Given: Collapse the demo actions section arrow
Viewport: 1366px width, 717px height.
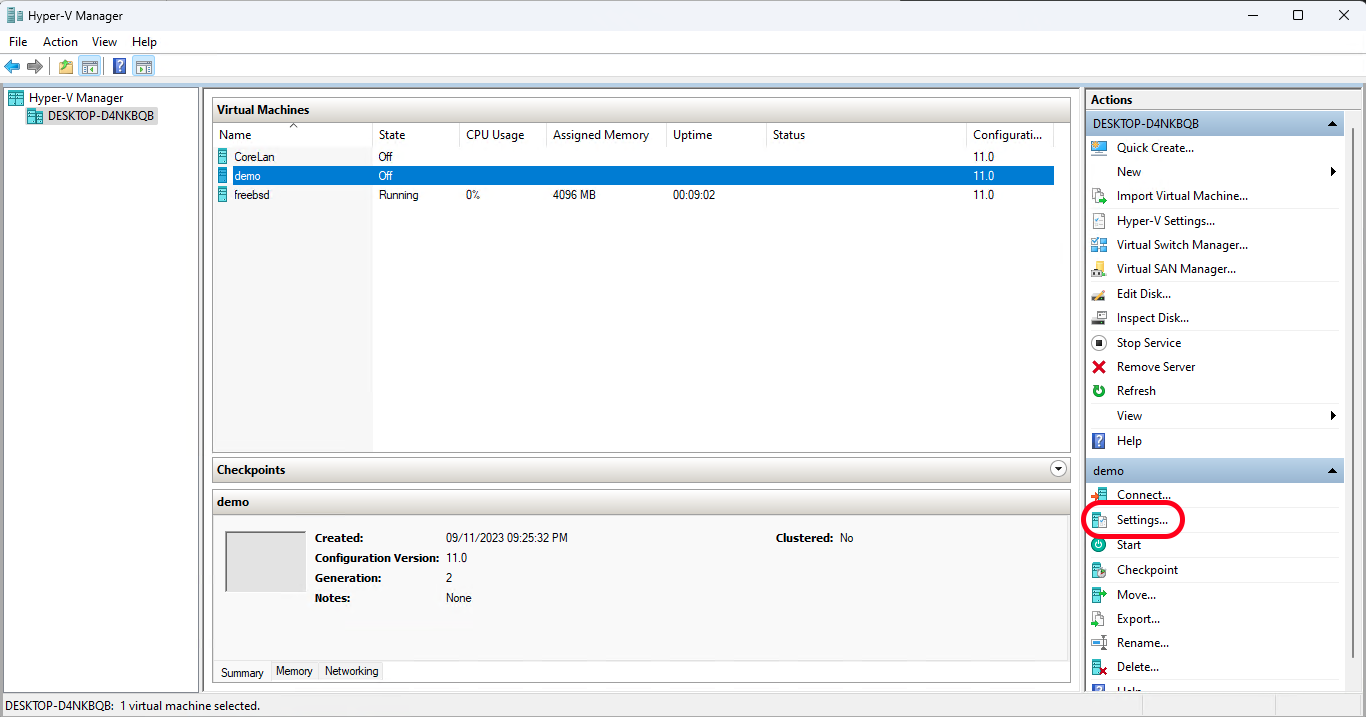Looking at the screenshot, I should click(1332, 471).
